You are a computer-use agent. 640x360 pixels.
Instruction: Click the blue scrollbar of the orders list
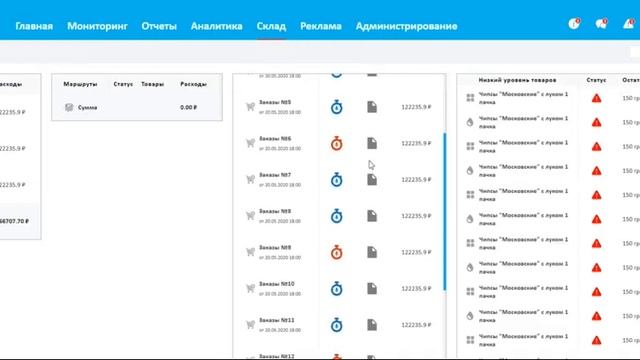coord(444,211)
